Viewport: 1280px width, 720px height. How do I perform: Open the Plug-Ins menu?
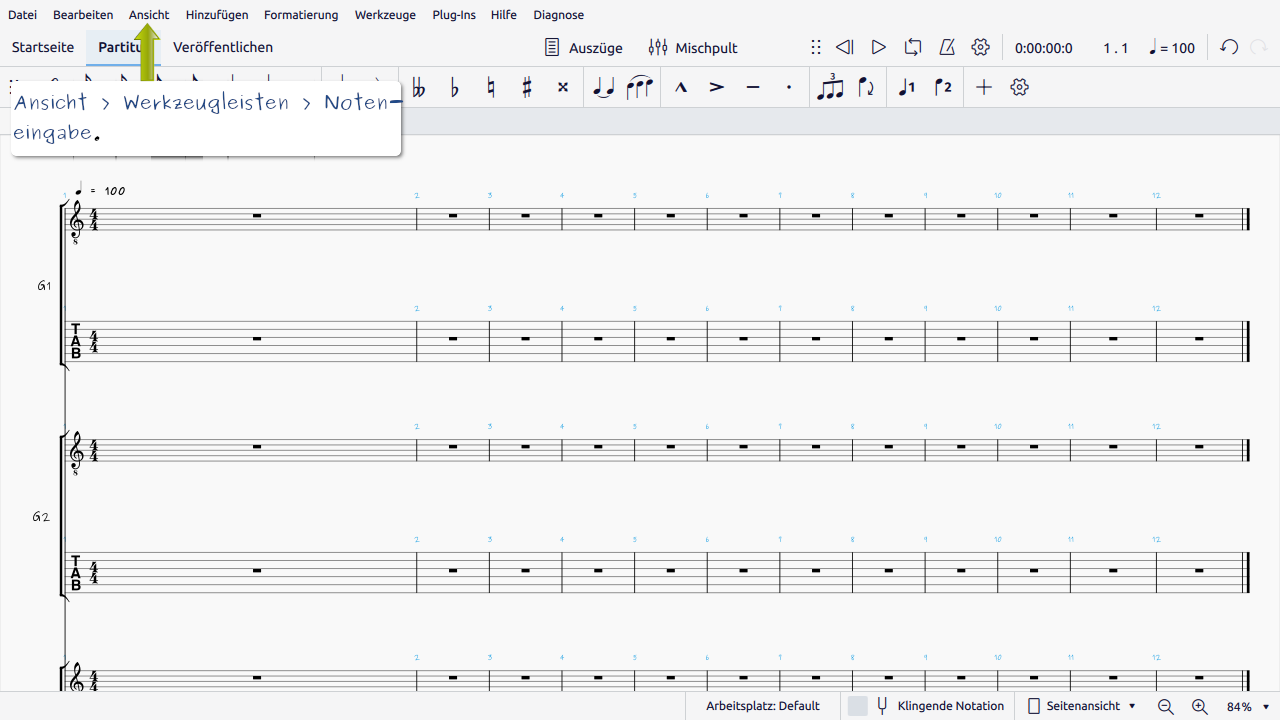tap(454, 15)
